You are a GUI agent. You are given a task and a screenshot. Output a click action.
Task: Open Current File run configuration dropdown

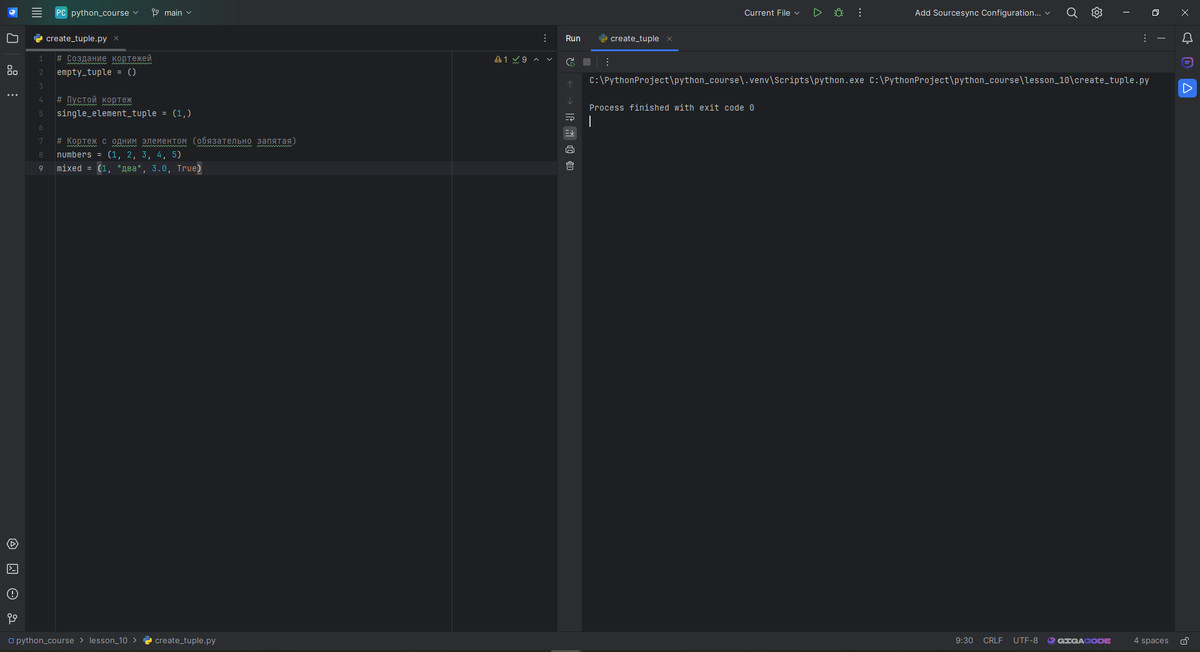[x=772, y=13]
